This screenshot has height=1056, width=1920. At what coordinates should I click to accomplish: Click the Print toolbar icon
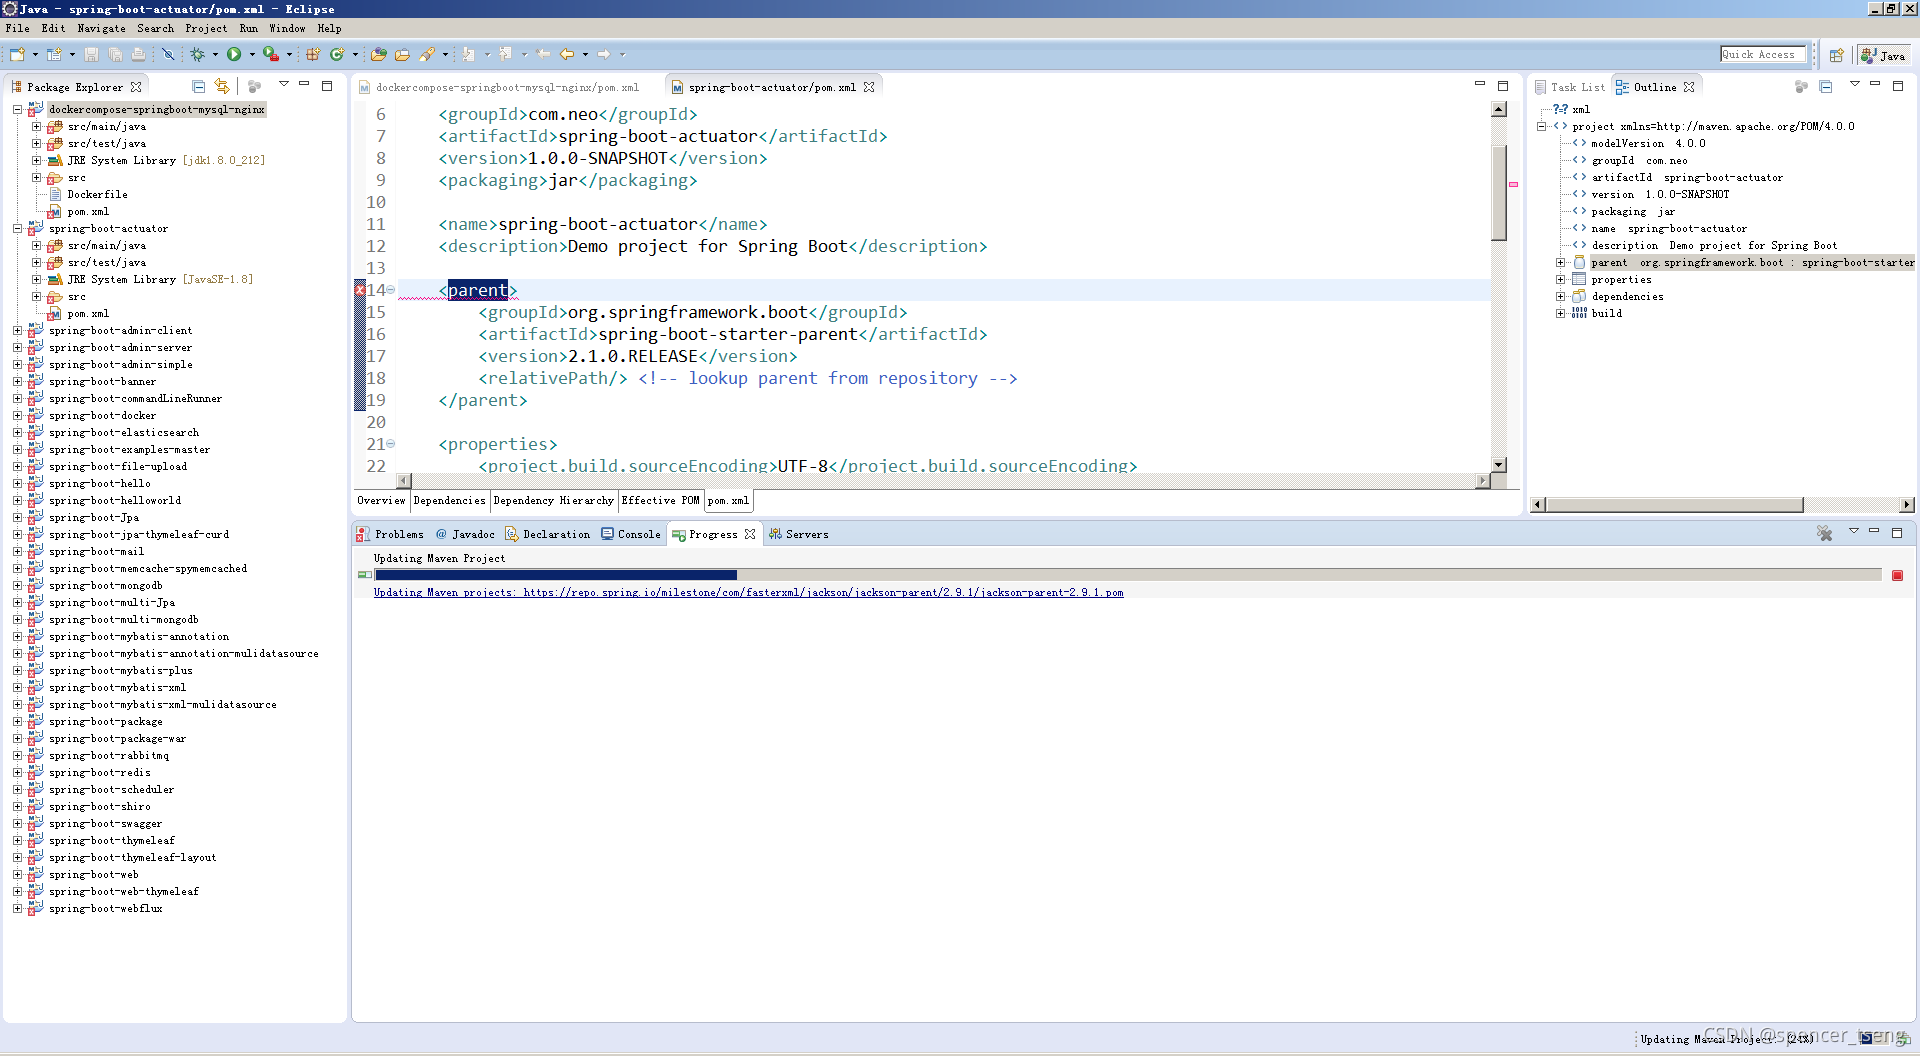tap(140, 55)
